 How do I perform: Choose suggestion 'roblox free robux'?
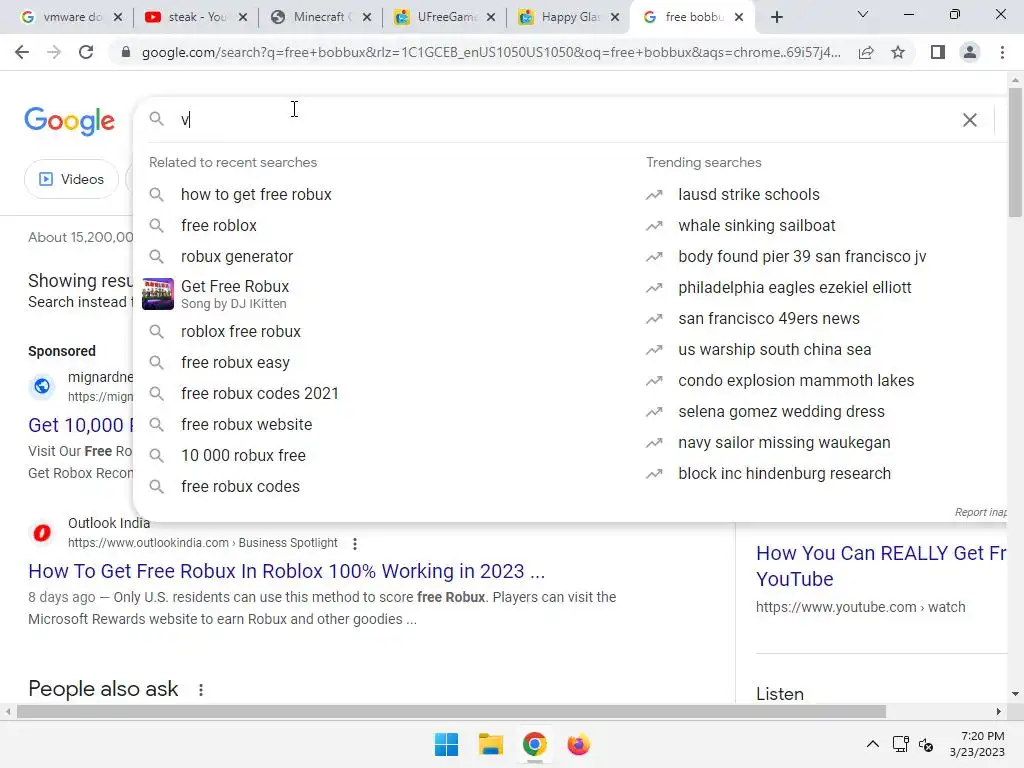[x=240, y=332]
